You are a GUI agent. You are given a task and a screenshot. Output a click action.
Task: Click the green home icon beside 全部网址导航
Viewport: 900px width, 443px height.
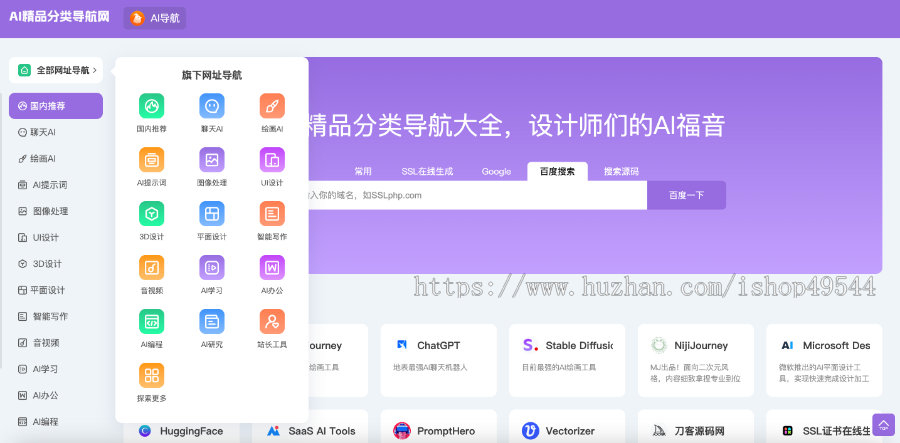[x=24, y=71]
